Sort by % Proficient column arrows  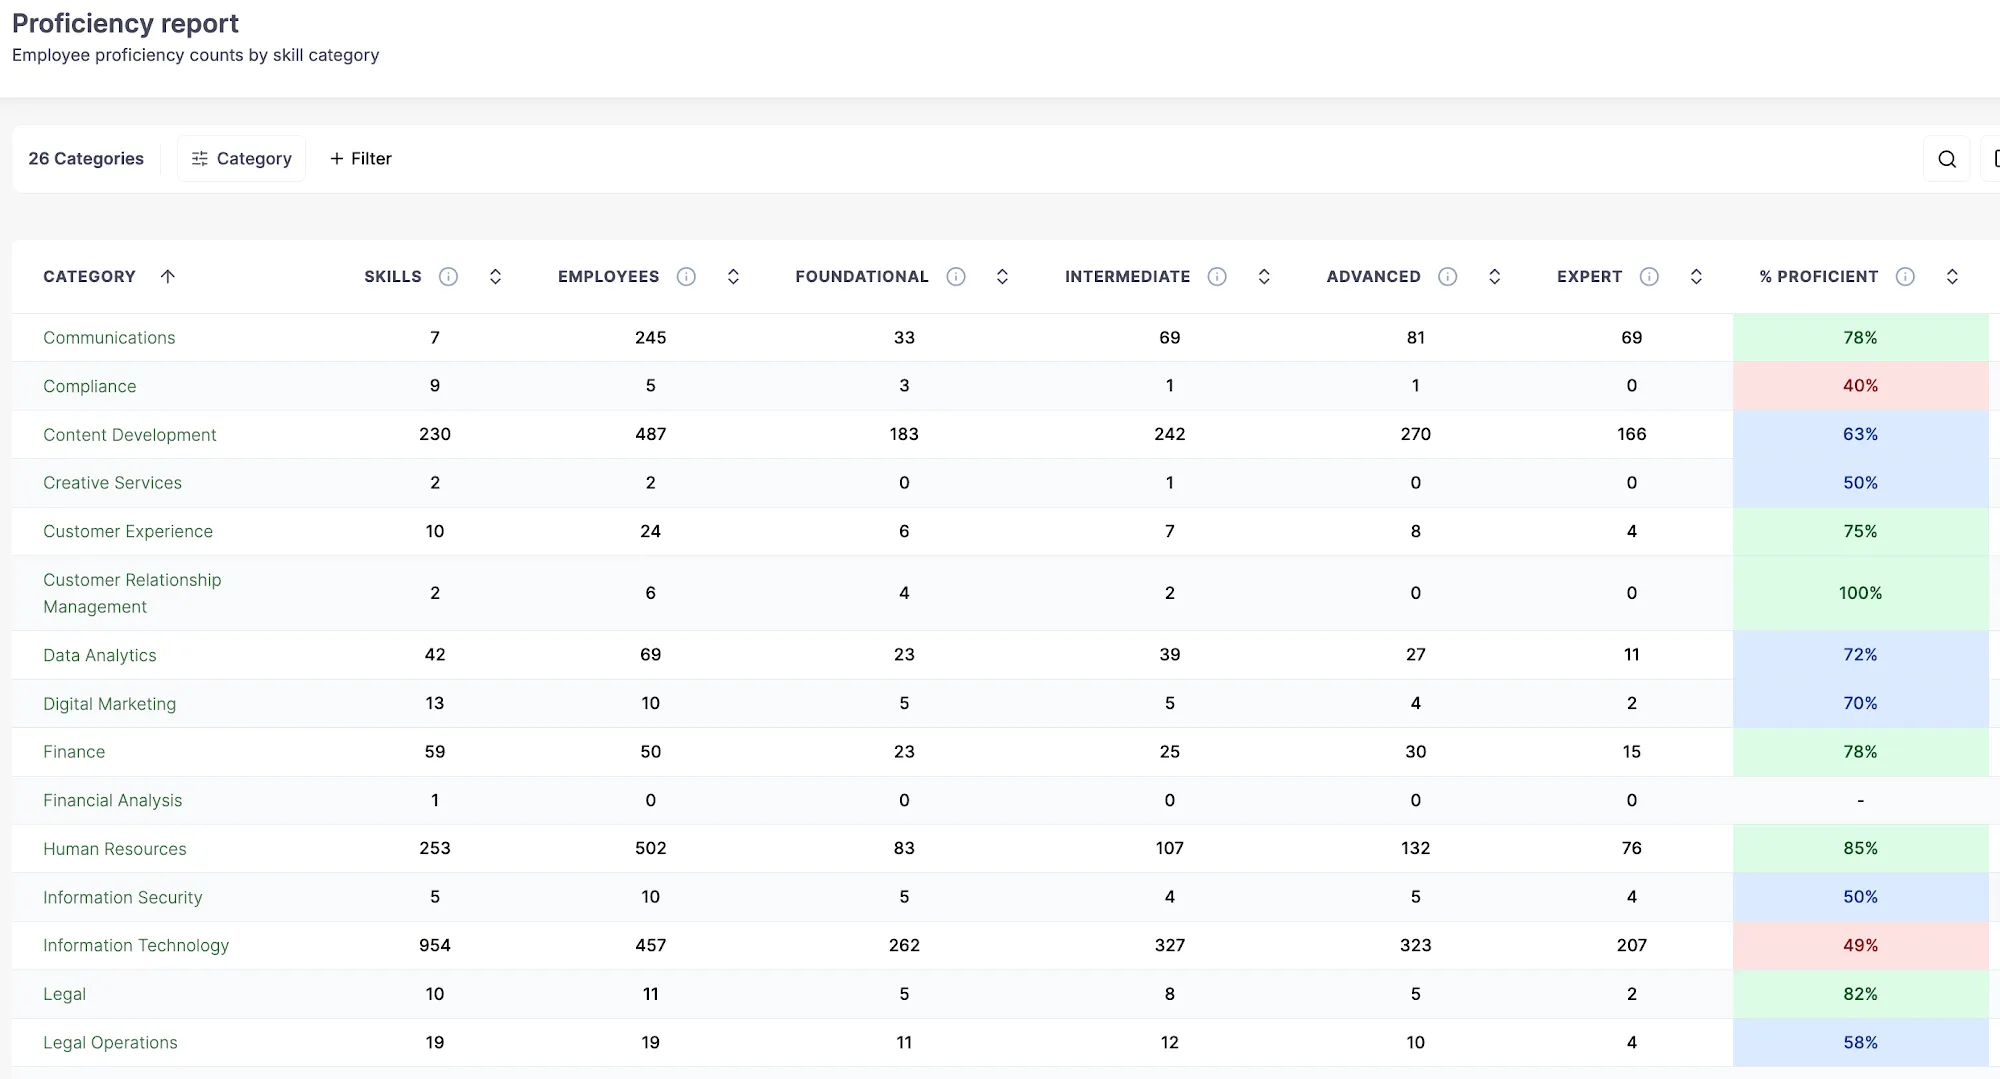pyautogui.click(x=1952, y=276)
